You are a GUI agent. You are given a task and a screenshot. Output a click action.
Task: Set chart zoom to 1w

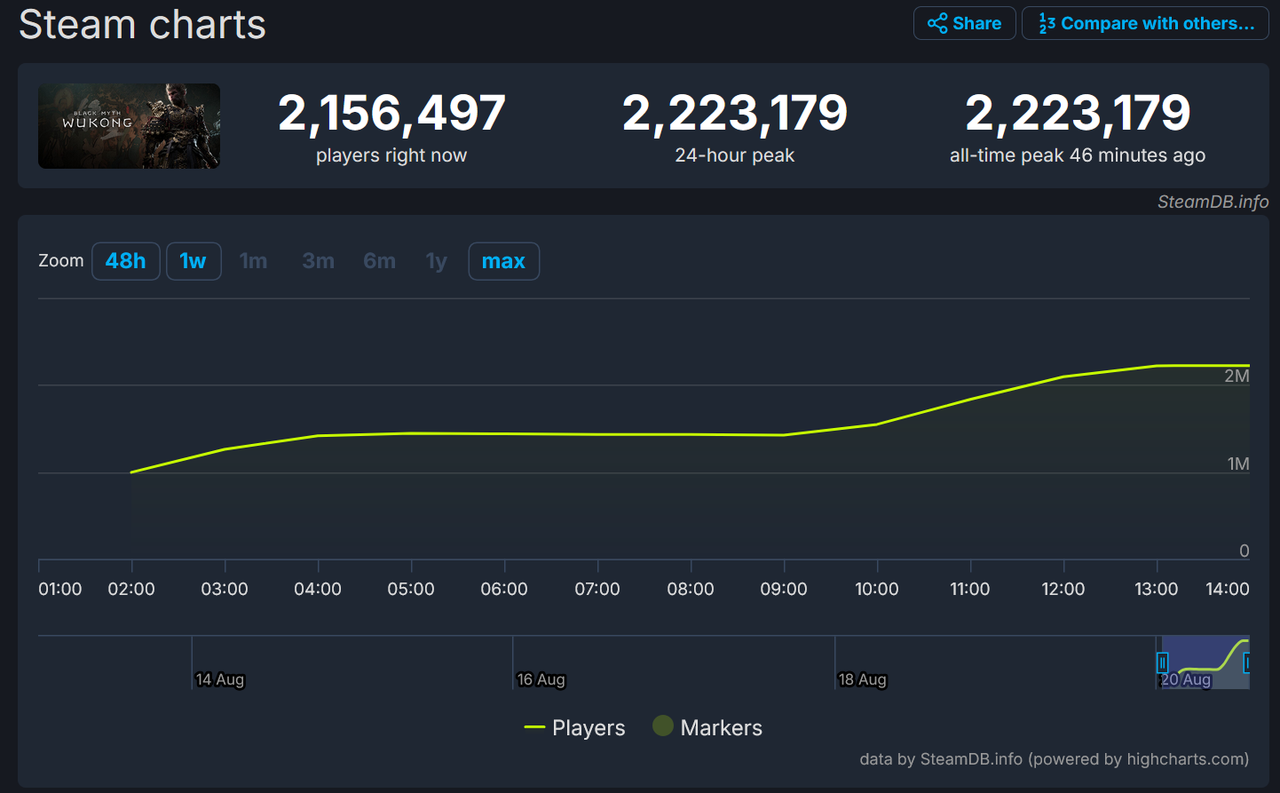click(193, 261)
